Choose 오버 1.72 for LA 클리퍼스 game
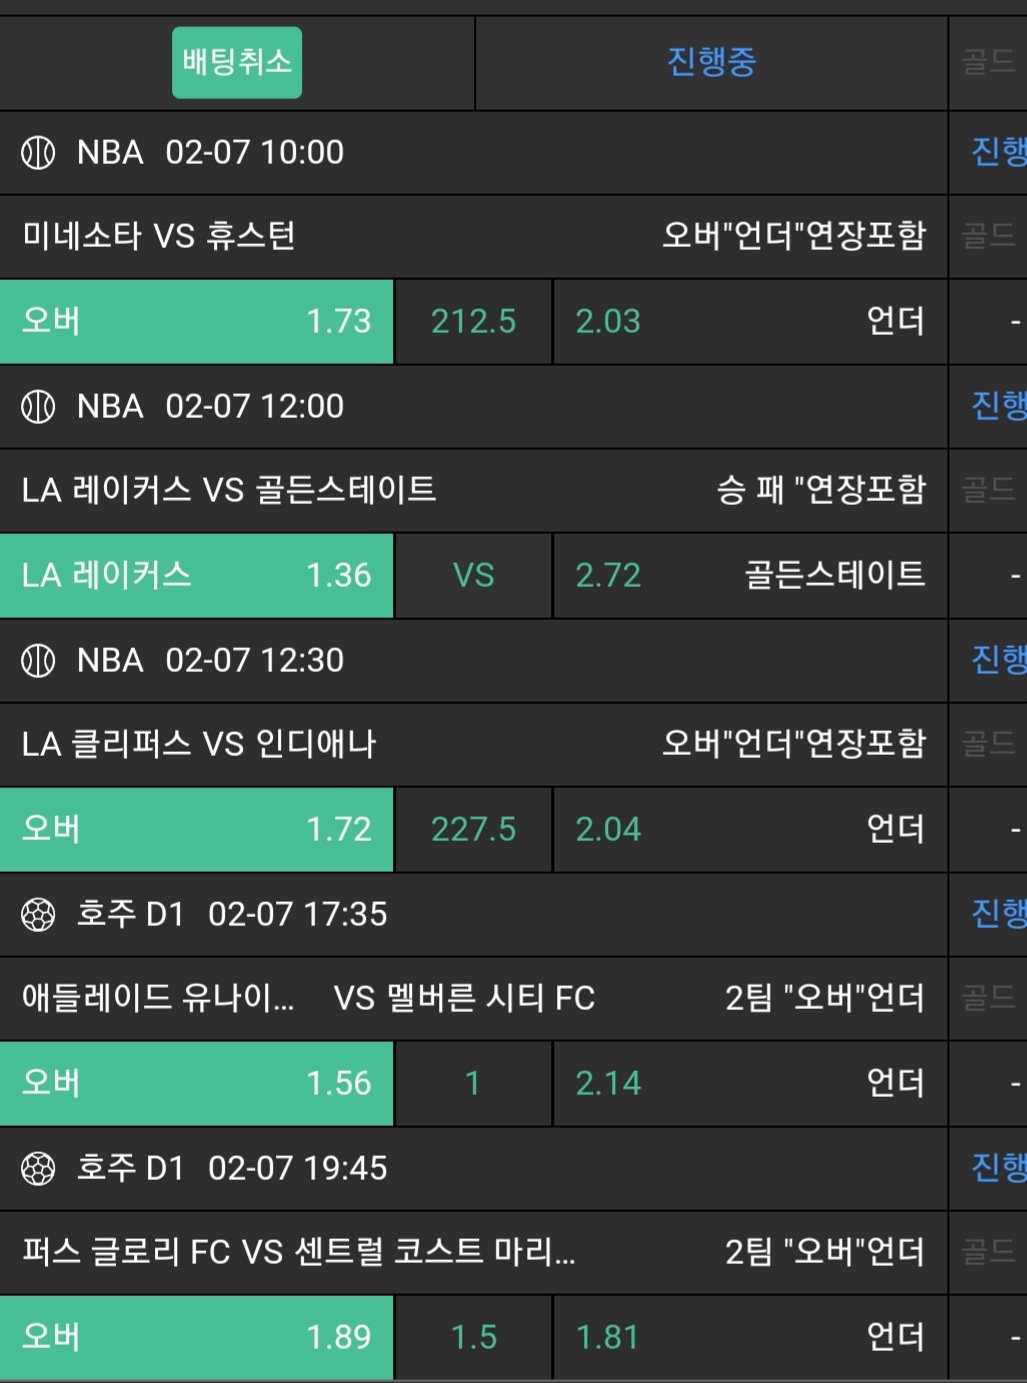 click(197, 829)
